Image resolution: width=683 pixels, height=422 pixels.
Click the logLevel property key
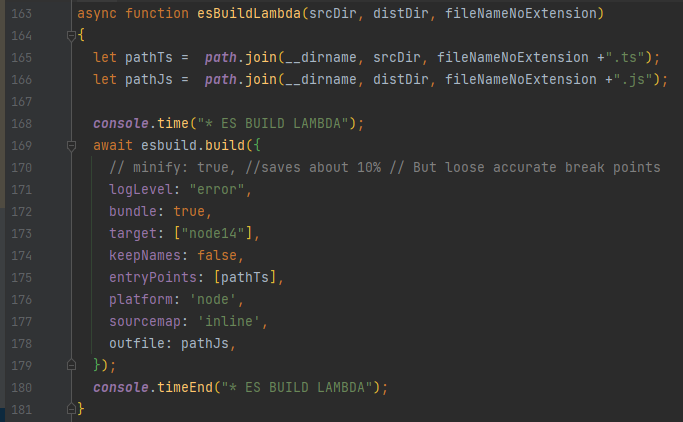[x=141, y=189]
